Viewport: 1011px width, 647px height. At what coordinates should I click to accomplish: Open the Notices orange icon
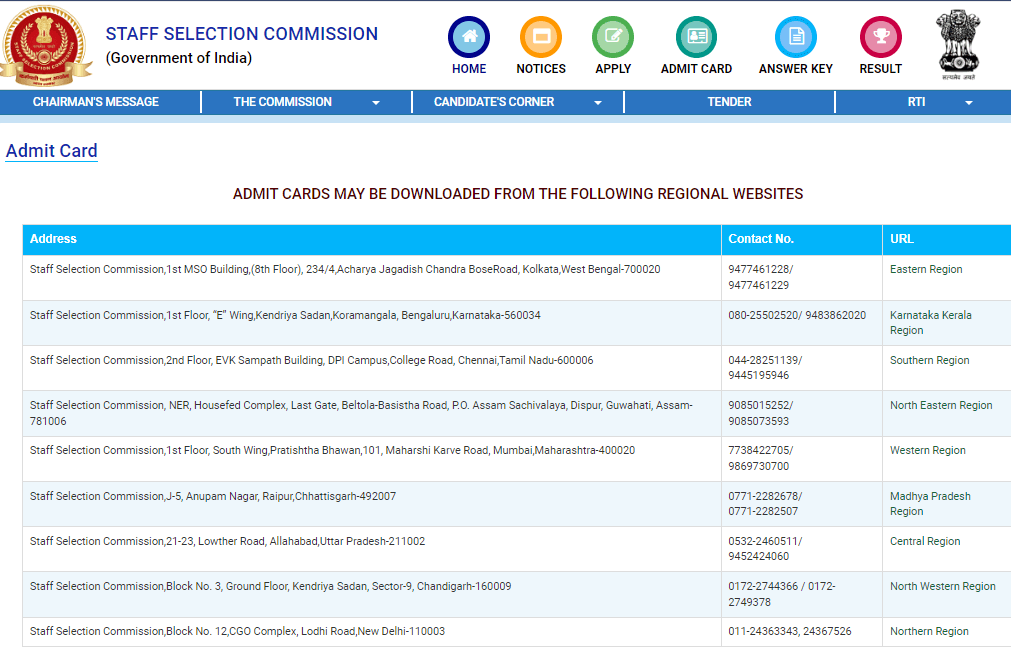coord(541,37)
